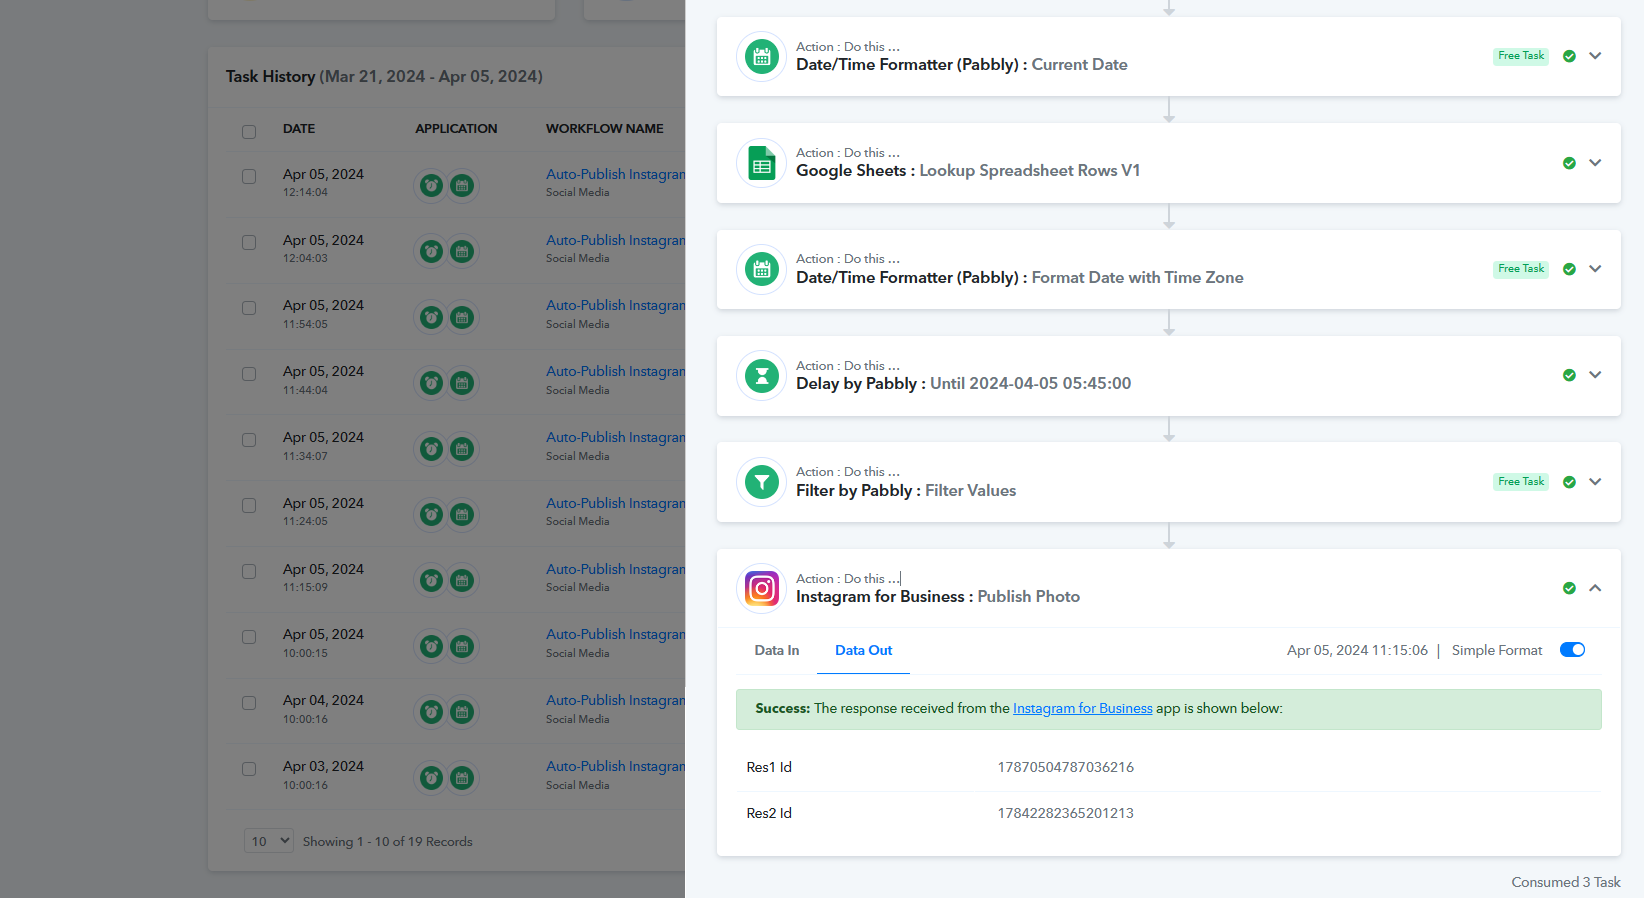Click the Free Task badge on Filter step
The width and height of the screenshot is (1644, 898).
[1521, 482]
